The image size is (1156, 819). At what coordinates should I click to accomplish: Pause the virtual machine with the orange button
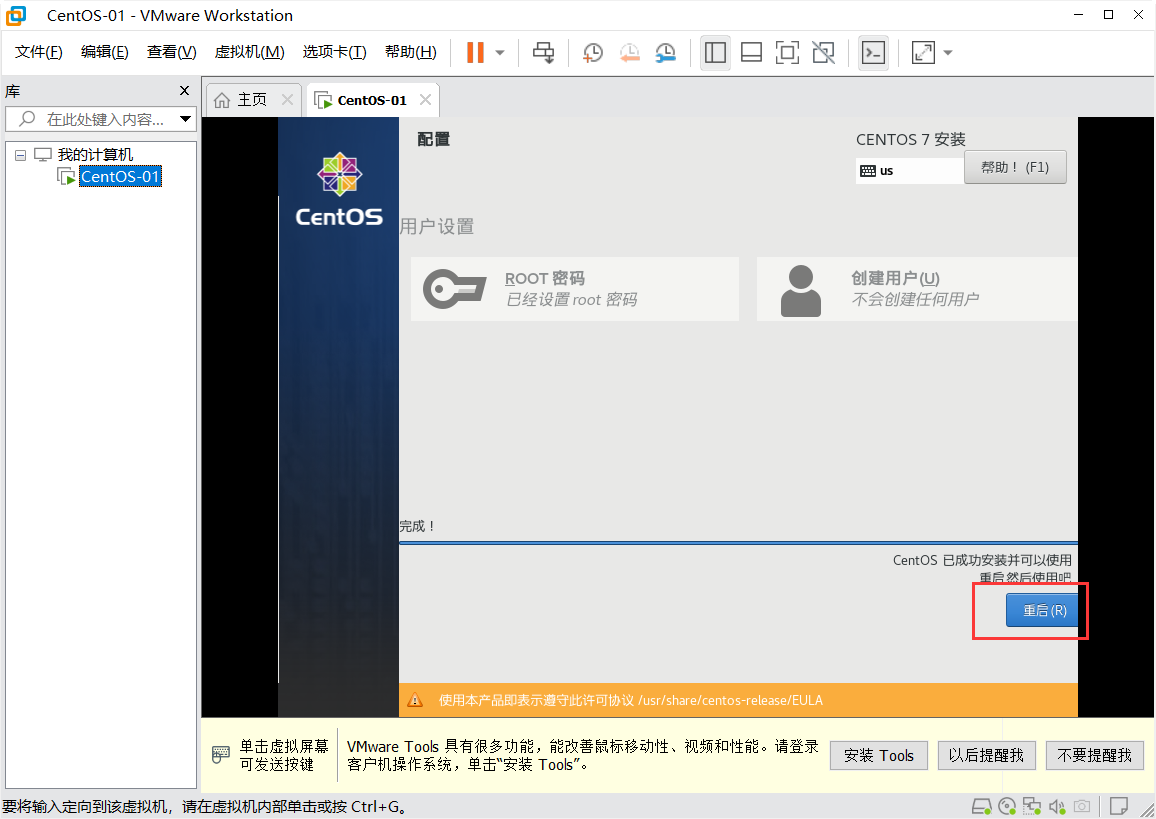tap(476, 52)
